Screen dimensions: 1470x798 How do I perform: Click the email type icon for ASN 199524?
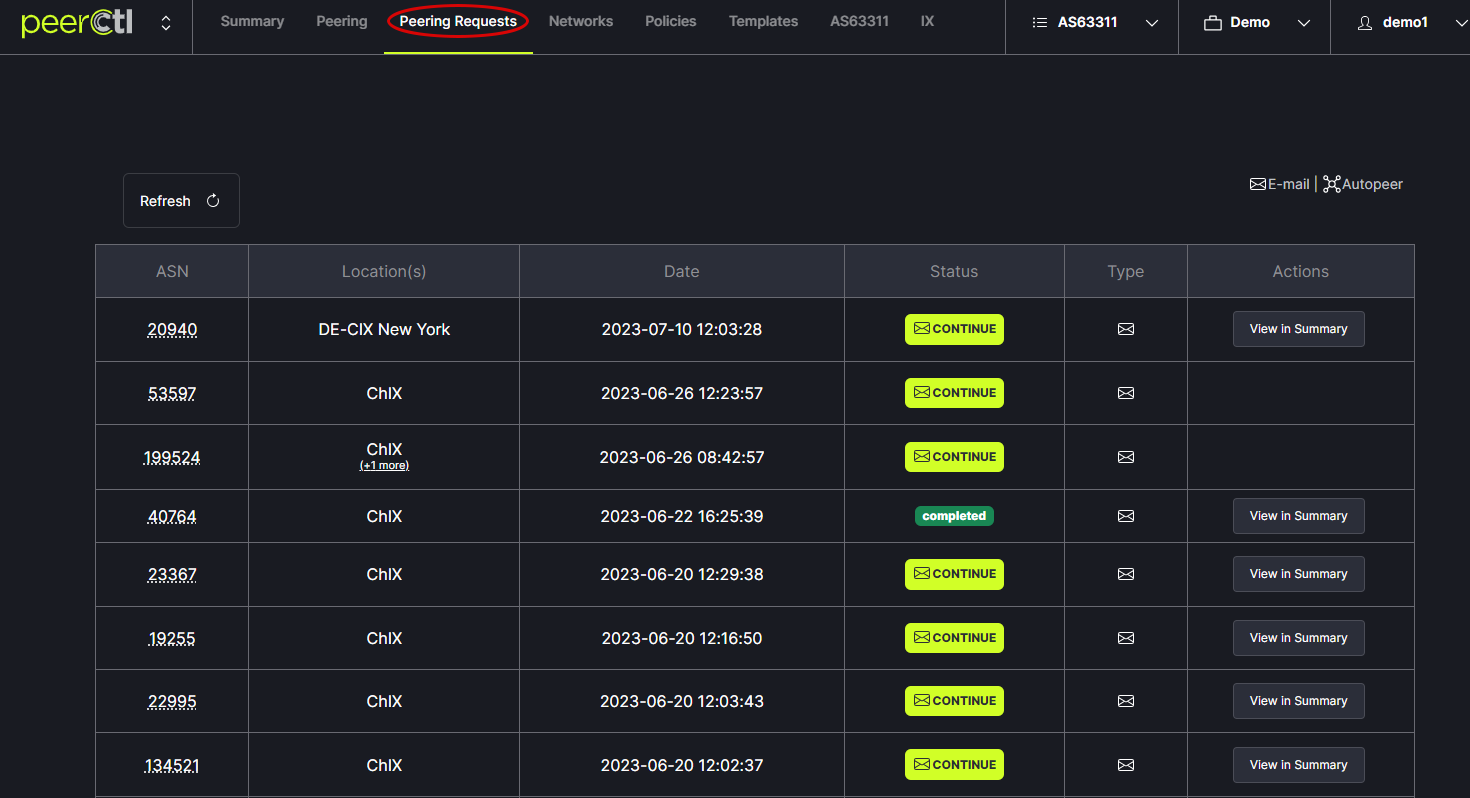[1125, 457]
